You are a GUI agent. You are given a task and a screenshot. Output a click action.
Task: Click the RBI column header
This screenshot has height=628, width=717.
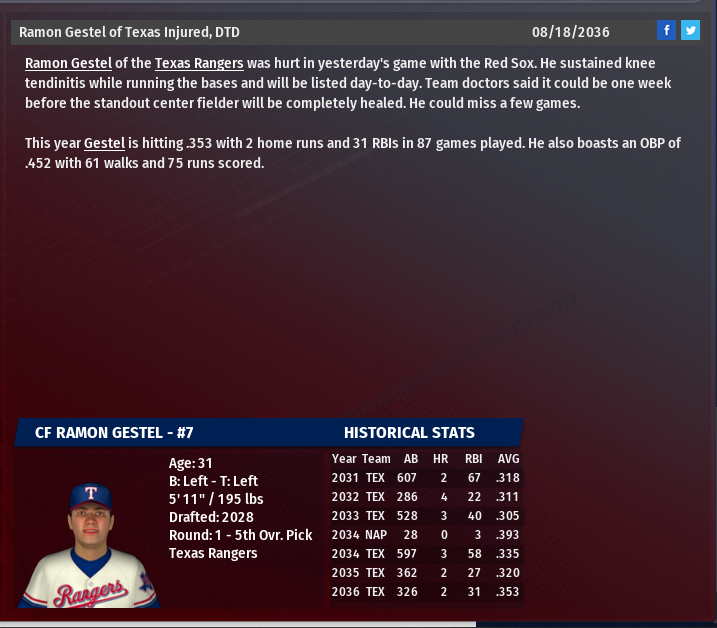point(472,459)
